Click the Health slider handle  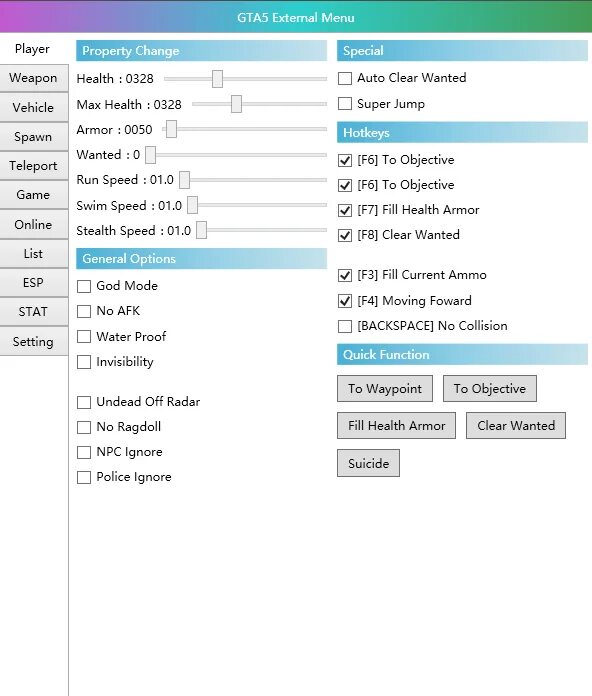tap(217, 79)
